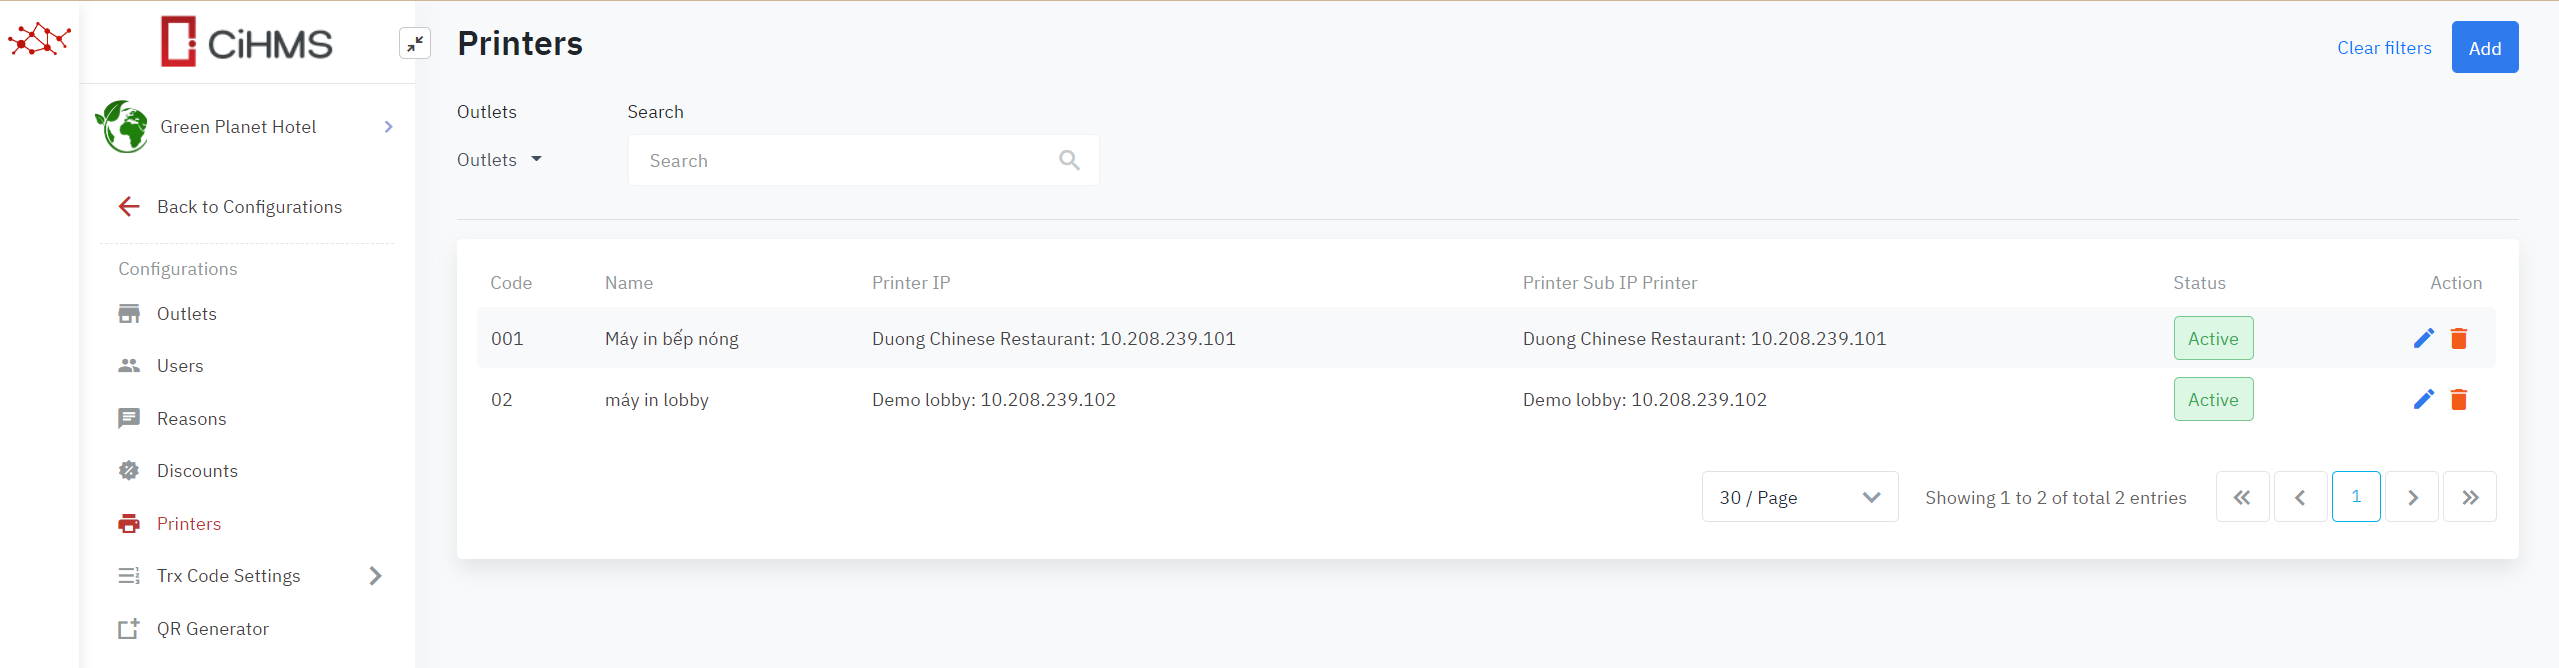Select page 1 in pagination
Viewport: 2559px width, 668px height.
pyautogui.click(x=2355, y=497)
